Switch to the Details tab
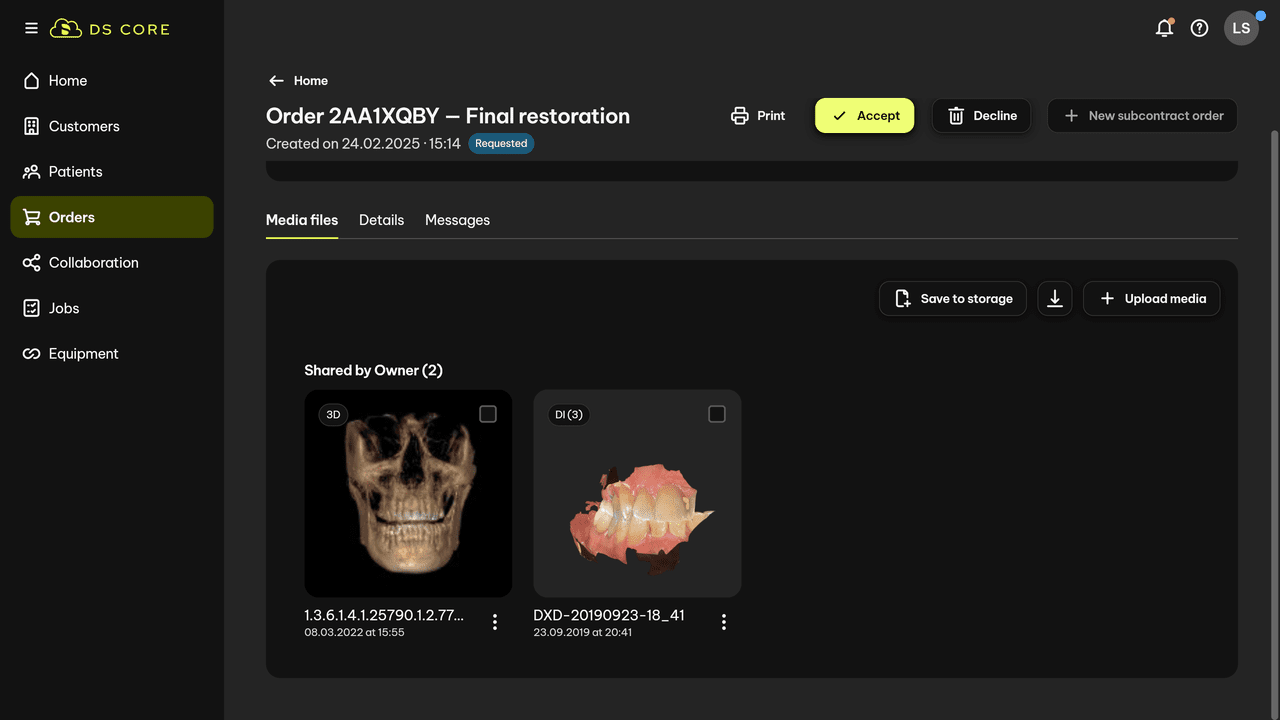This screenshot has height=720, width=1280. point(381,220)
